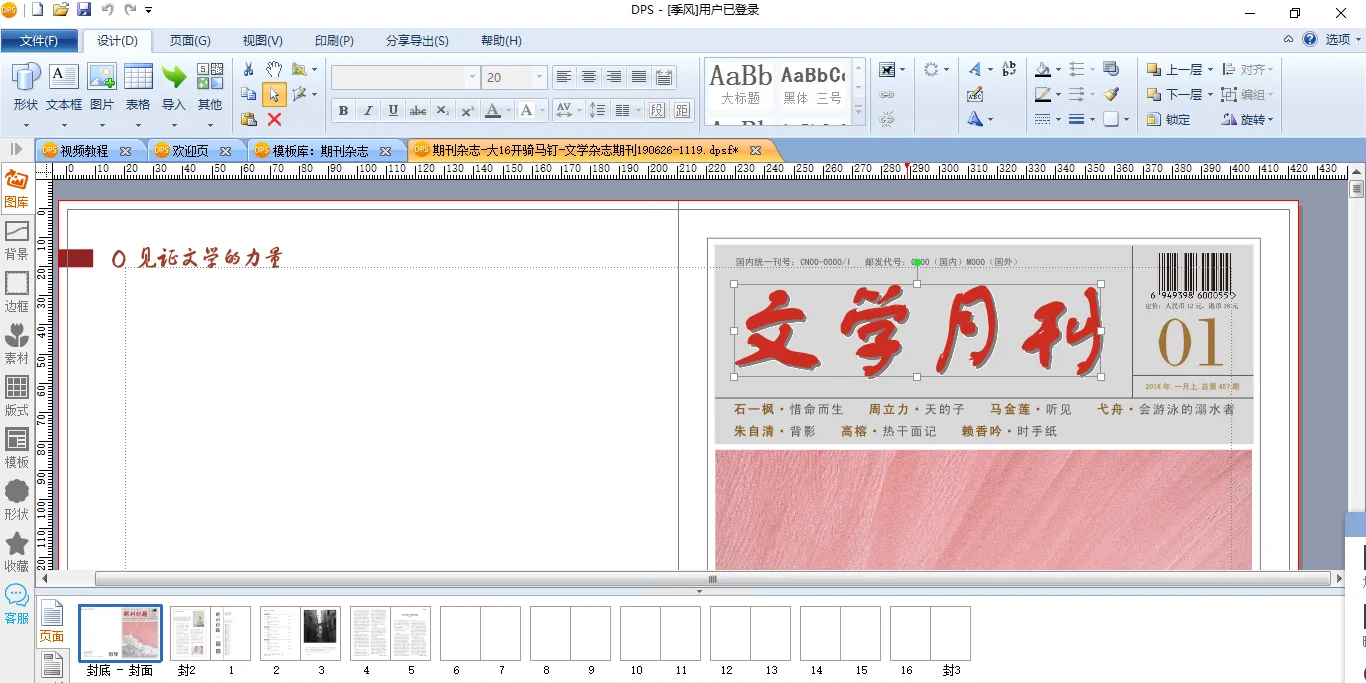
Task: Activate the hand pan tool
Action: point(274,69)
